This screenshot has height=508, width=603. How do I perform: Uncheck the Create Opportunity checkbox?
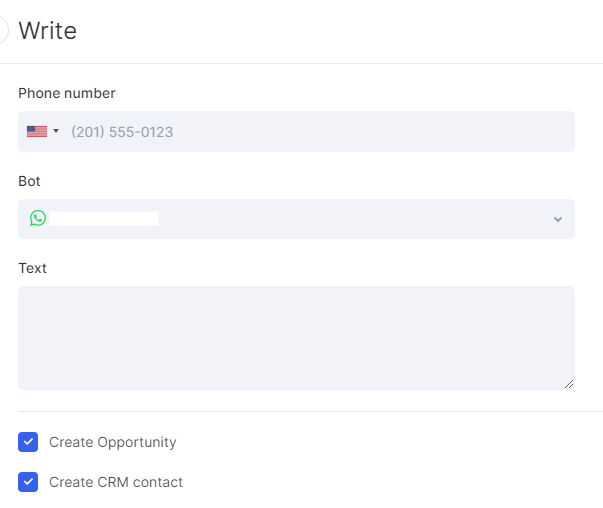coord(28,442)
